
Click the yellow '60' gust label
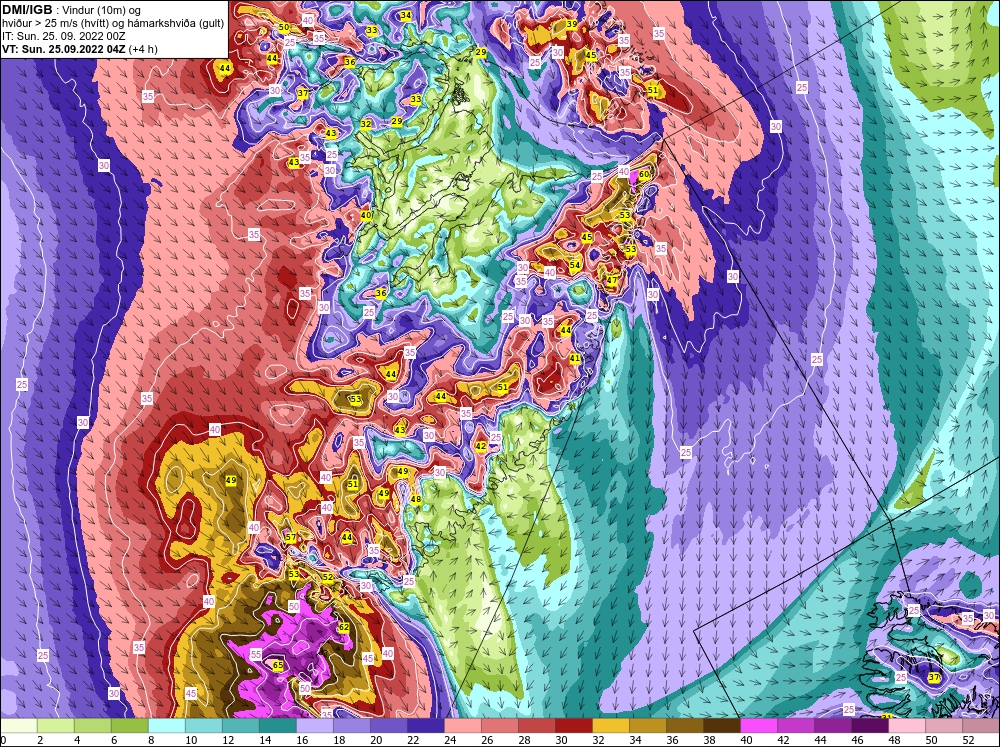pyautogui.click(x=644, y=174)
